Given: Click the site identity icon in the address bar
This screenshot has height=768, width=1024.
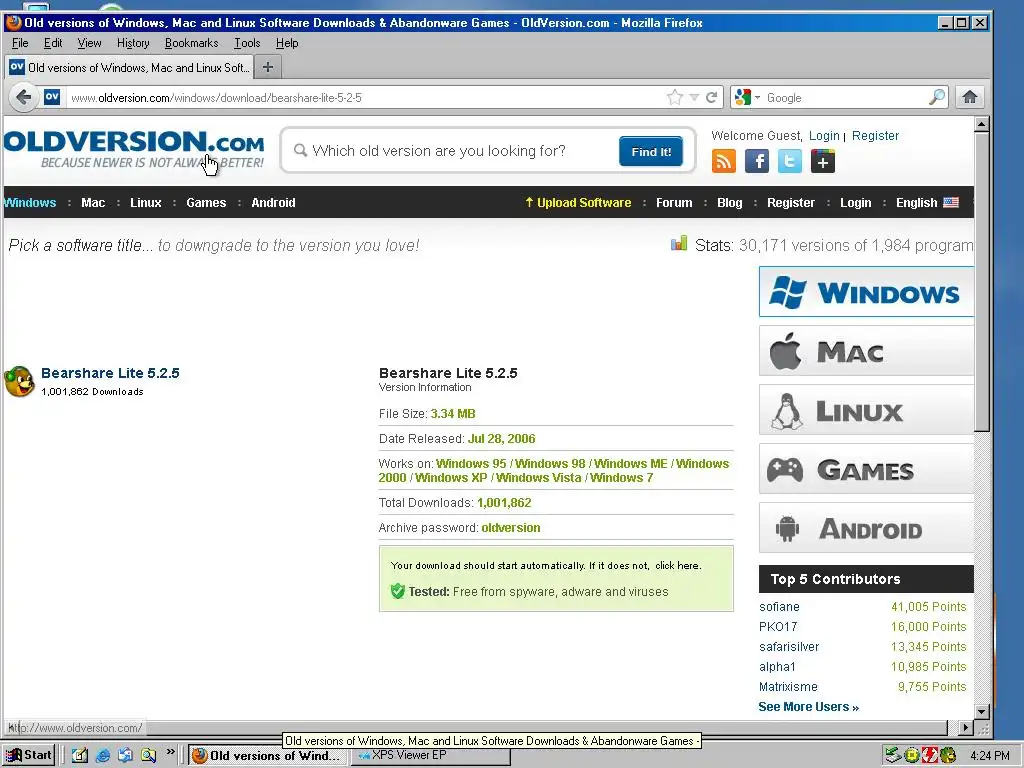Looking at the screenshot, I should click(52, 97).
